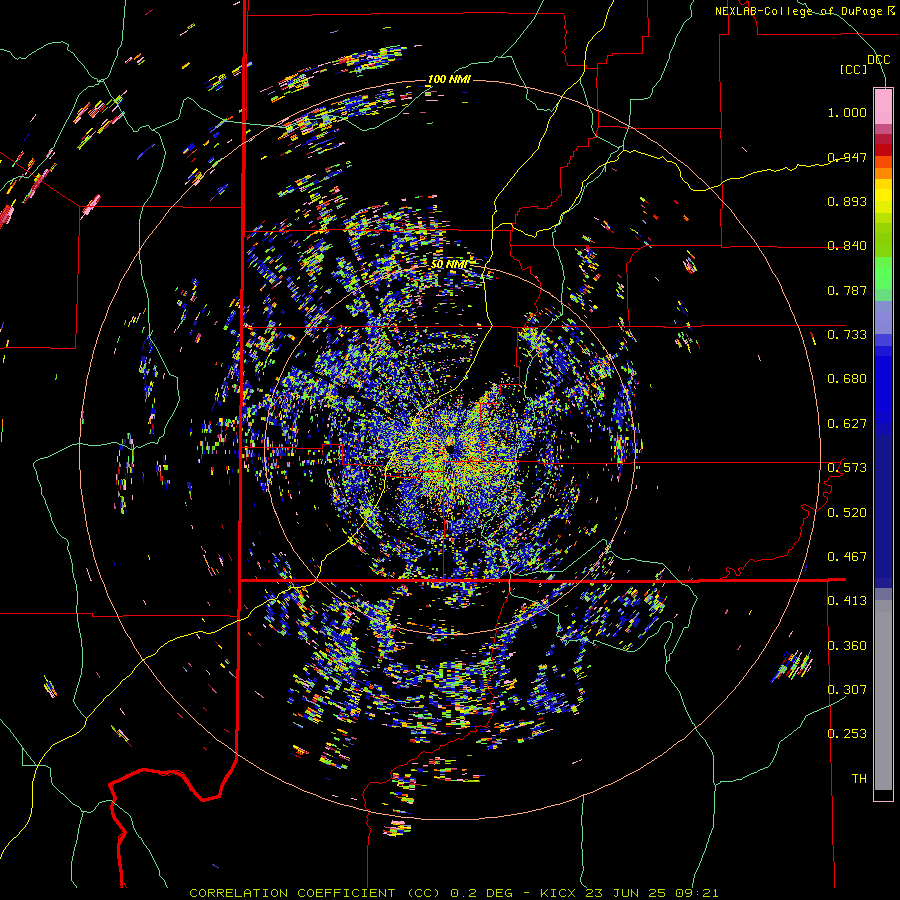Click the Correlation Coefficient caption at bottom
The height and width of the screenshot is (900, 900).
click(453, 893)
